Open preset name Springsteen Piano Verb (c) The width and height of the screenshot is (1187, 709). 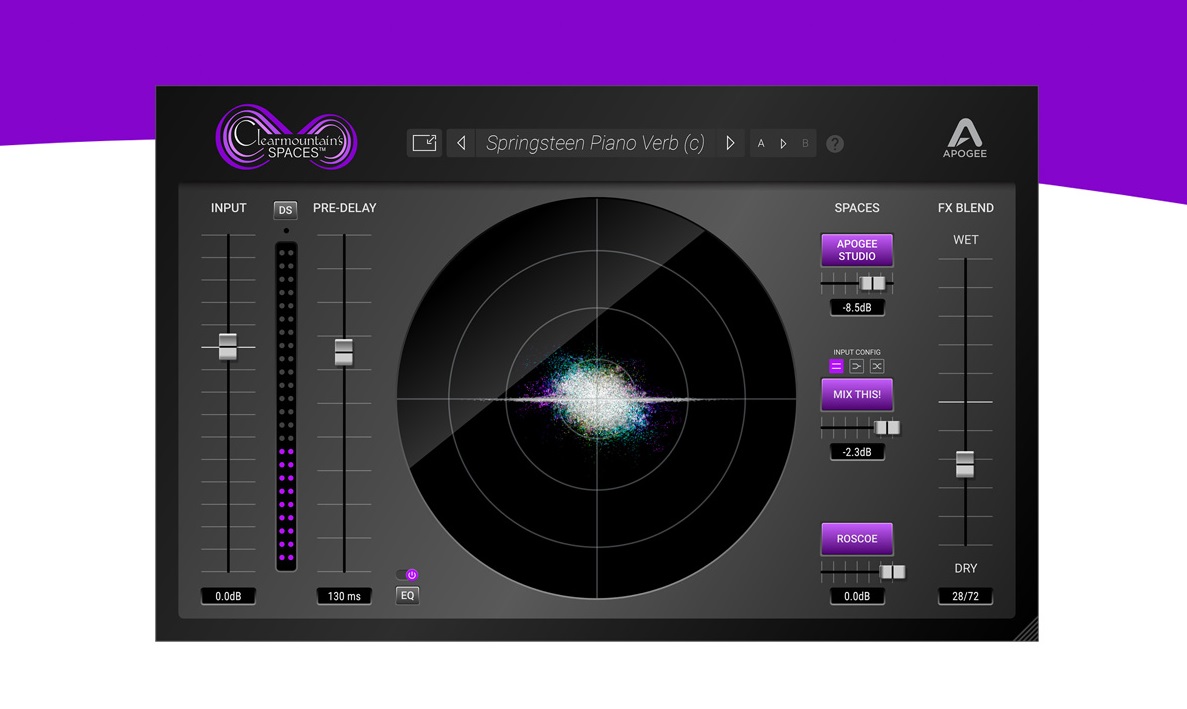[x=595, y=143]
